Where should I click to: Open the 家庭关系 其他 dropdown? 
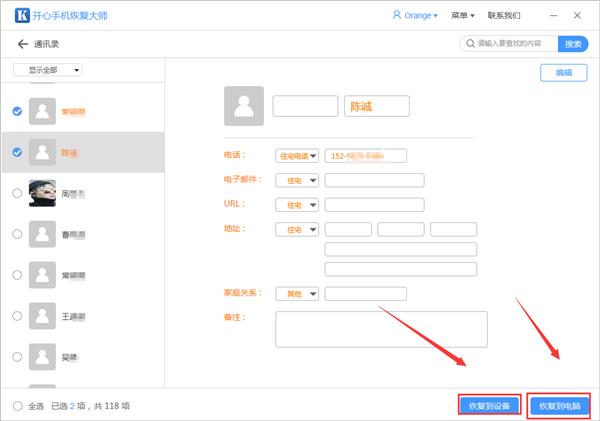[x=296, y=293]
